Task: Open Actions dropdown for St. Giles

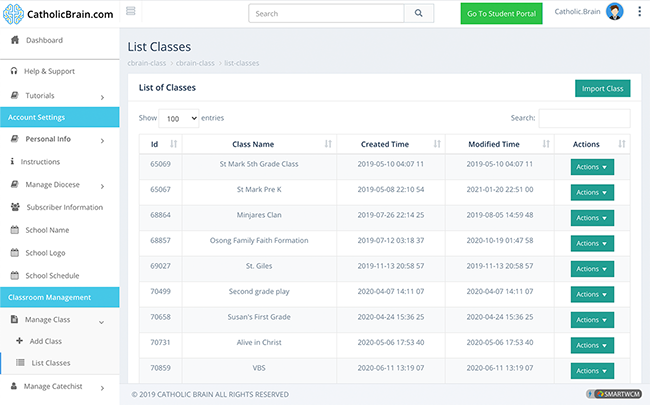Action: click(x=592, y=269)
